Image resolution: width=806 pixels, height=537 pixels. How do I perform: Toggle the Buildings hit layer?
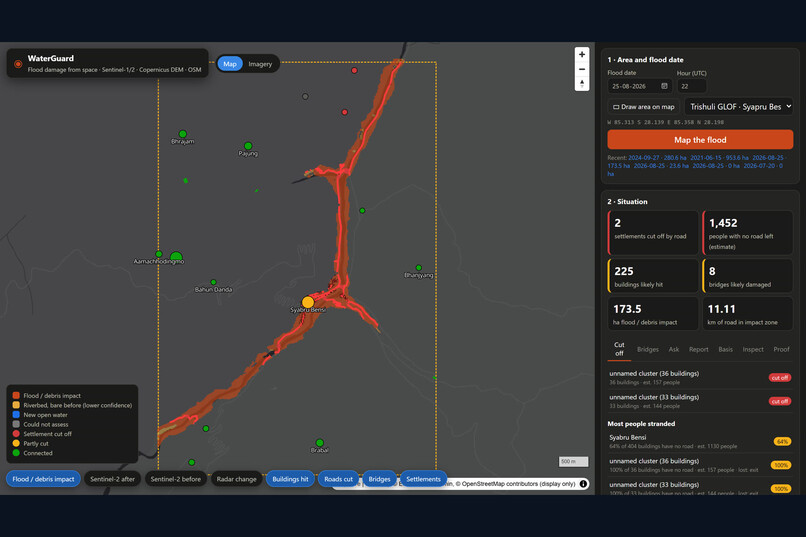[290, 479]
